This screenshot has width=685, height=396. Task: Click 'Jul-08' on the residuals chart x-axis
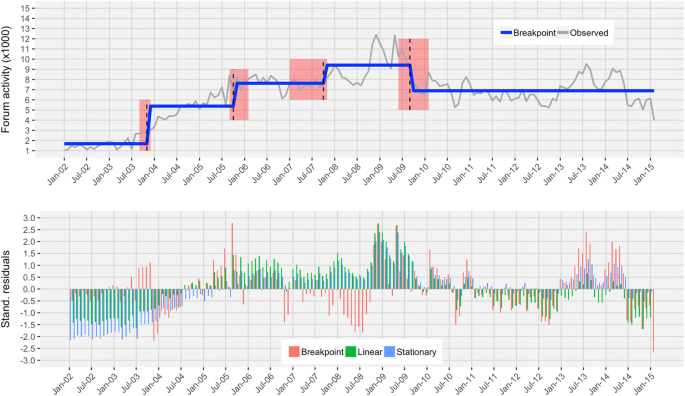point(354,383)
